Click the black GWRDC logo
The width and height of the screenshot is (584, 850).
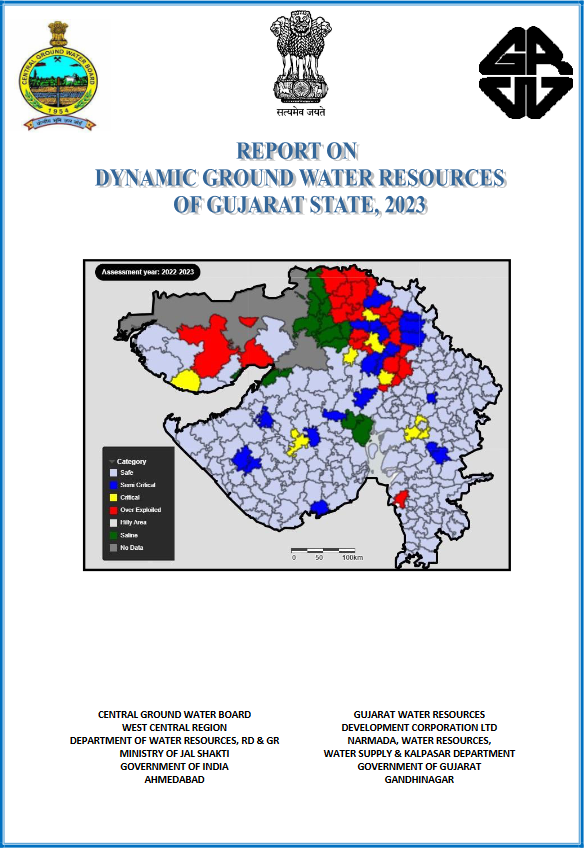525,72
